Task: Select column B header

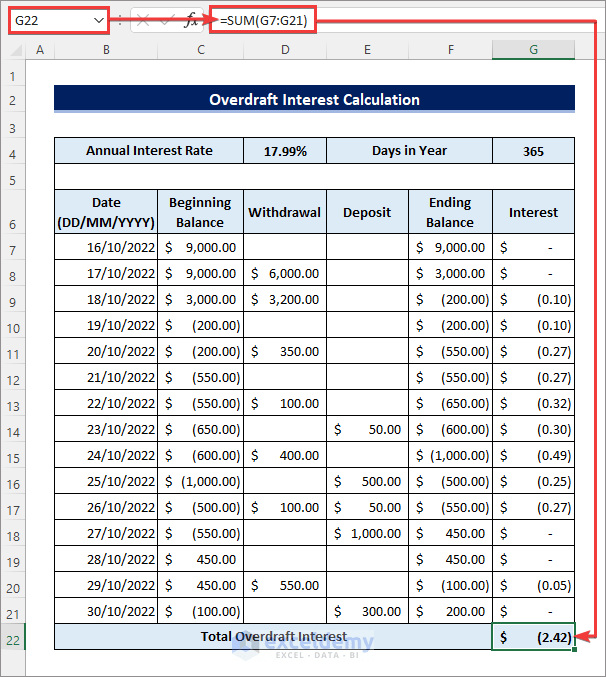Action: pos(106,50)
